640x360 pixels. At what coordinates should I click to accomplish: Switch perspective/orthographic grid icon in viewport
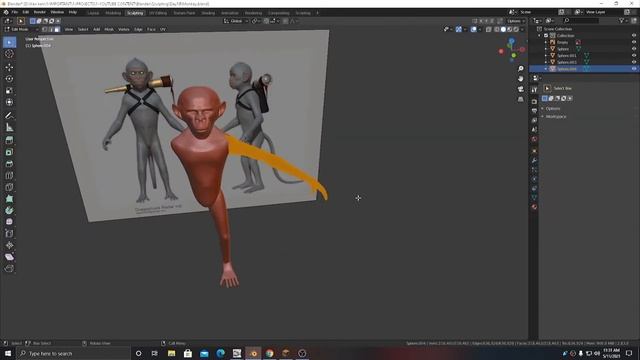coord(520,99)
